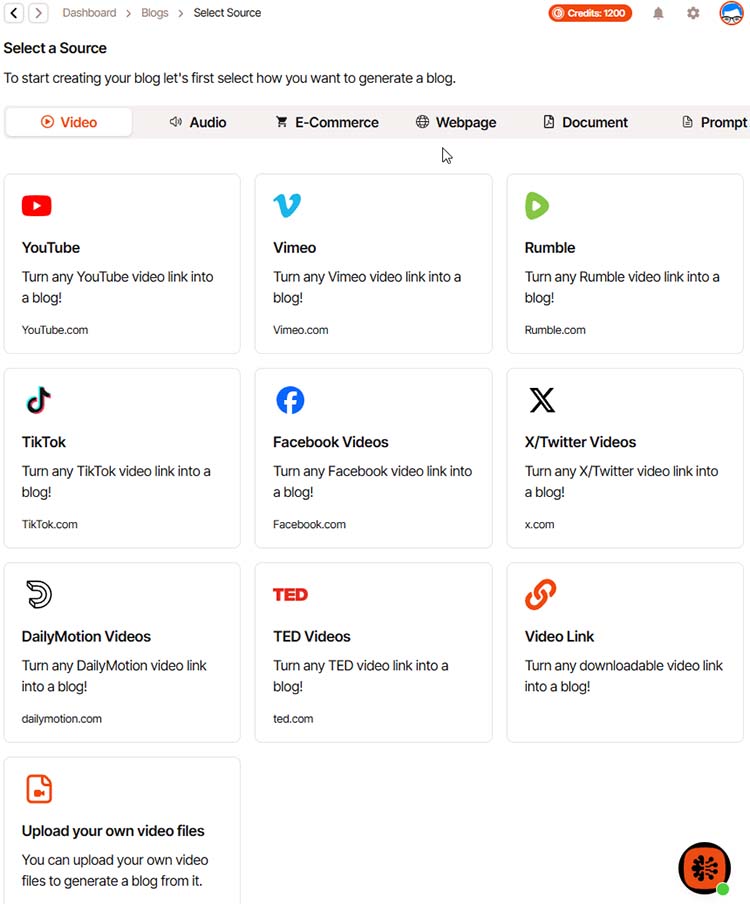Open the Dashboard breadcrumb link
Image resolution: width=750 pixels, height=904 pixels.
click(89, 13)
